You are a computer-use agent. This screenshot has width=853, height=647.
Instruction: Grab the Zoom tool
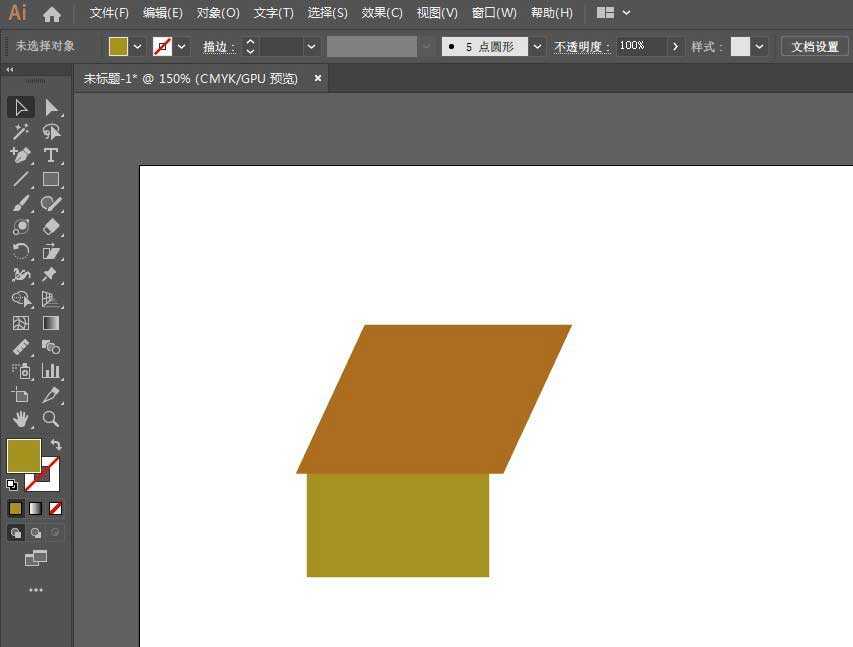[x=51, y=419]
